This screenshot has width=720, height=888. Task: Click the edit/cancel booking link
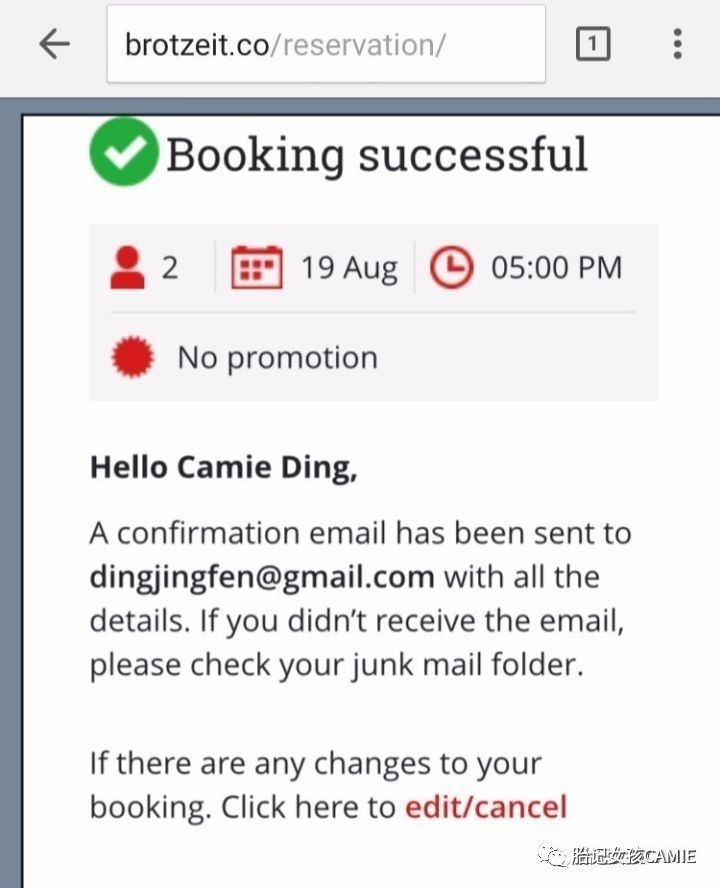tap(485, 807)
